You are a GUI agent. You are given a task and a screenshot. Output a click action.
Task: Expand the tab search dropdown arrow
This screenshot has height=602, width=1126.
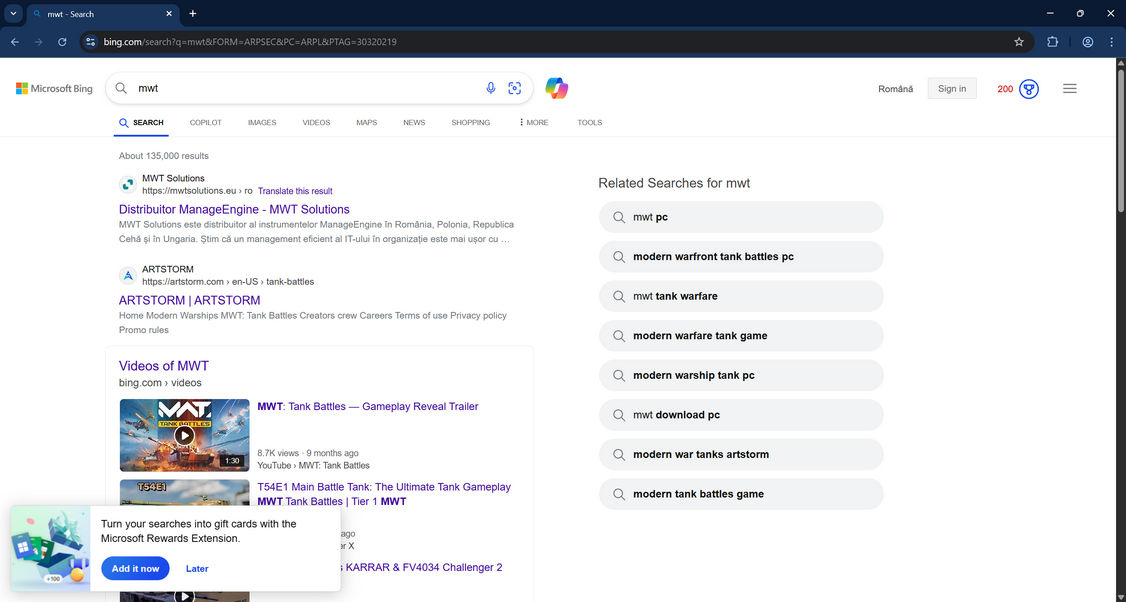14,14
